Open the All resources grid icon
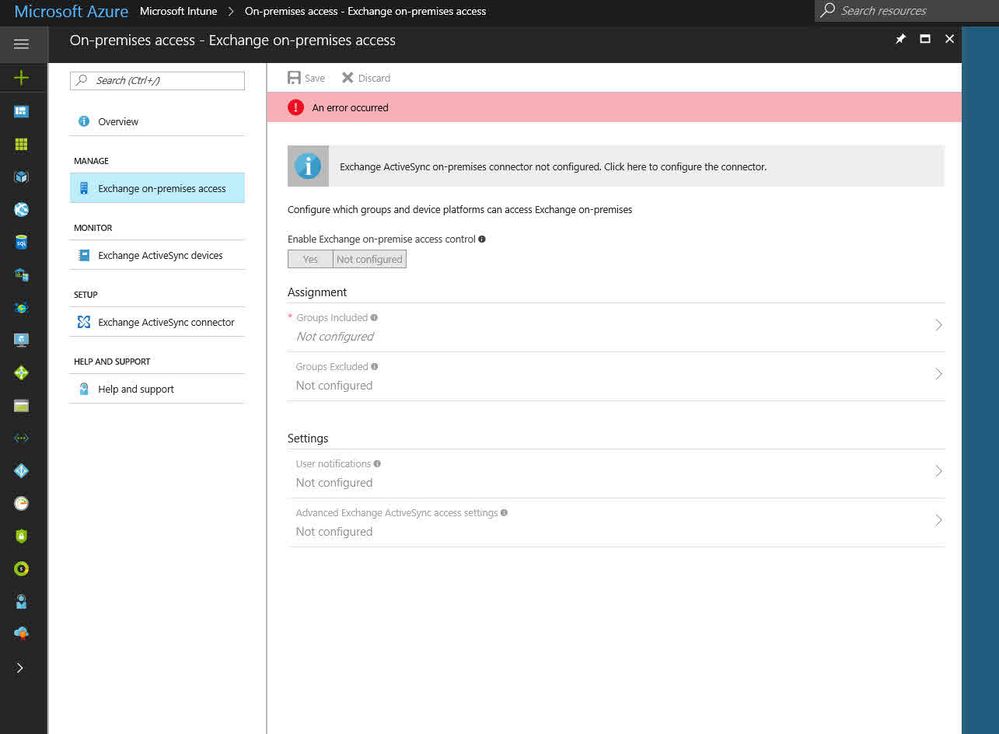 click(x=21, y=144)
